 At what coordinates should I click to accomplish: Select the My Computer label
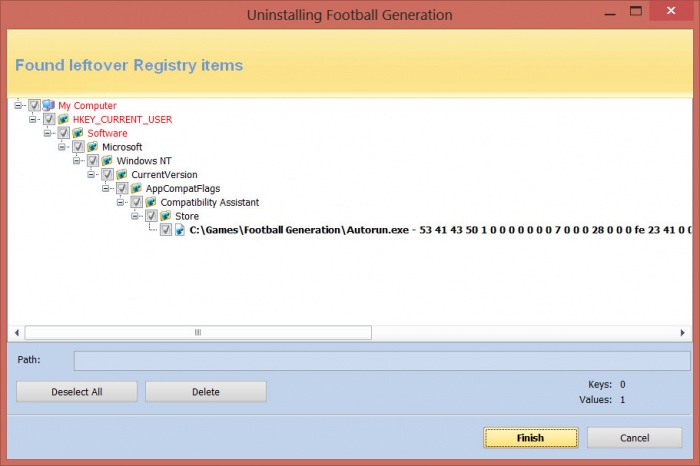[x=88, y=106]
